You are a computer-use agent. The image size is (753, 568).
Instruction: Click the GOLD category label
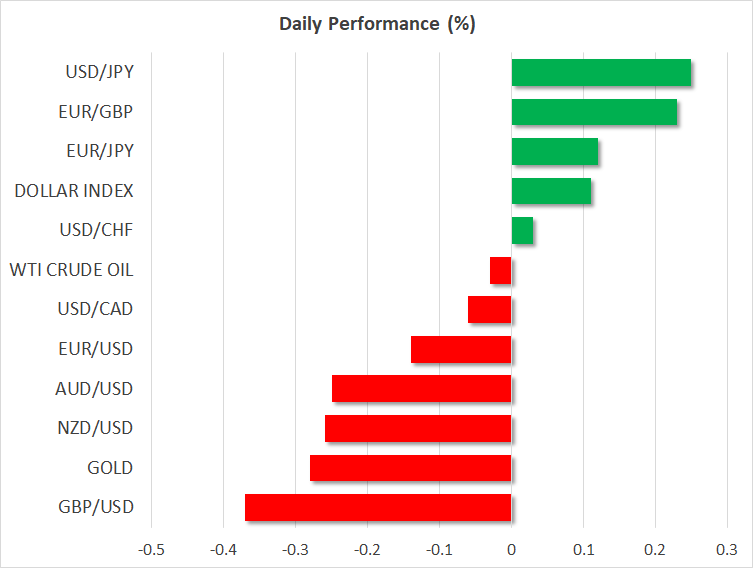pyautogui.click(x=109, y=468)
